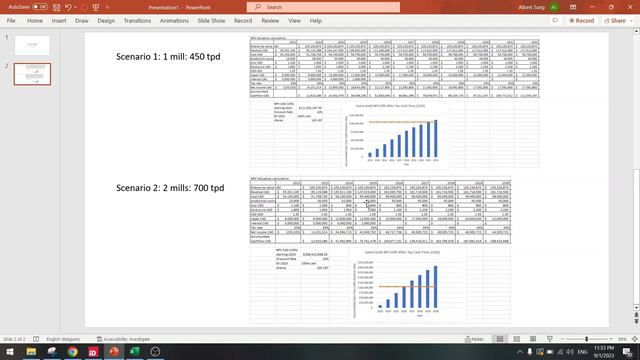Click the Start From Beginning presentation icon
Screen dimensions: 640x360
point(96,7)
